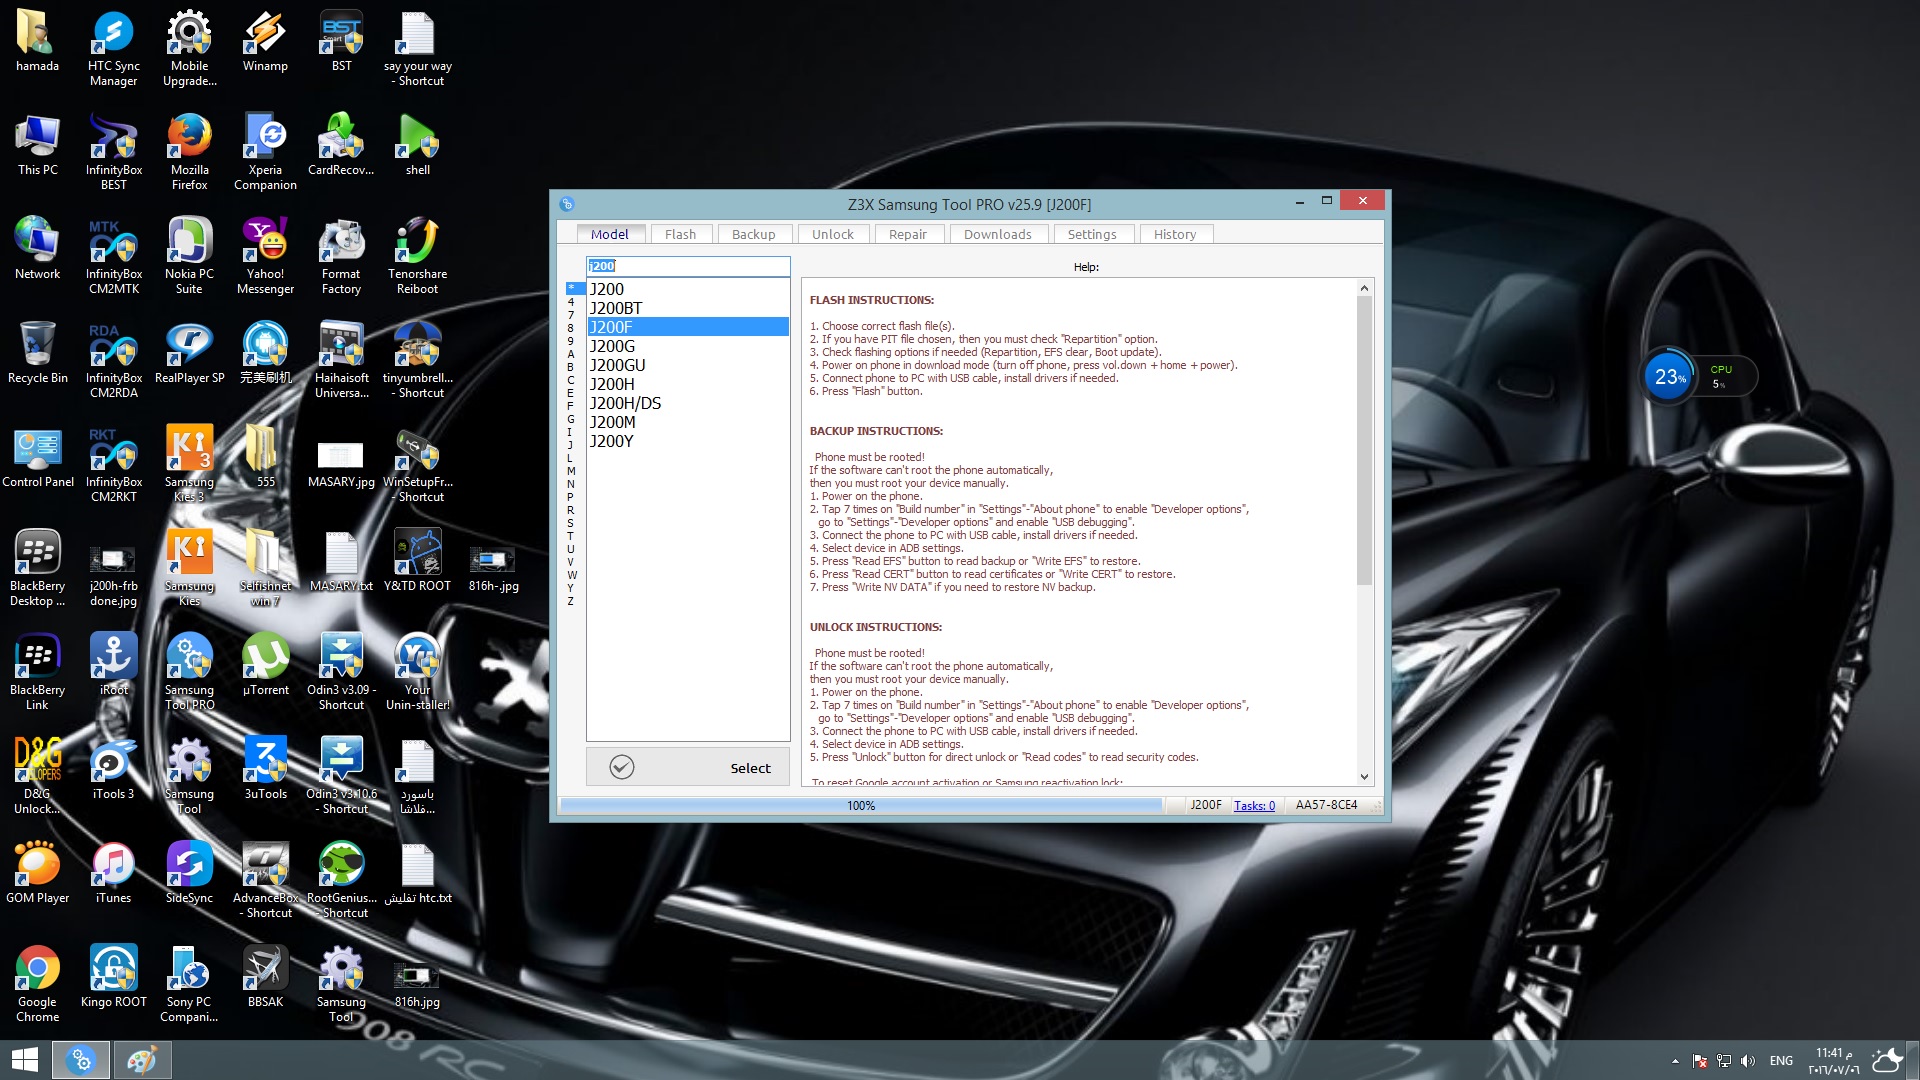The image size is (1920, 1080).
Task: Click the Select model button
Action: pyautogui.click(x=688, y=768)
